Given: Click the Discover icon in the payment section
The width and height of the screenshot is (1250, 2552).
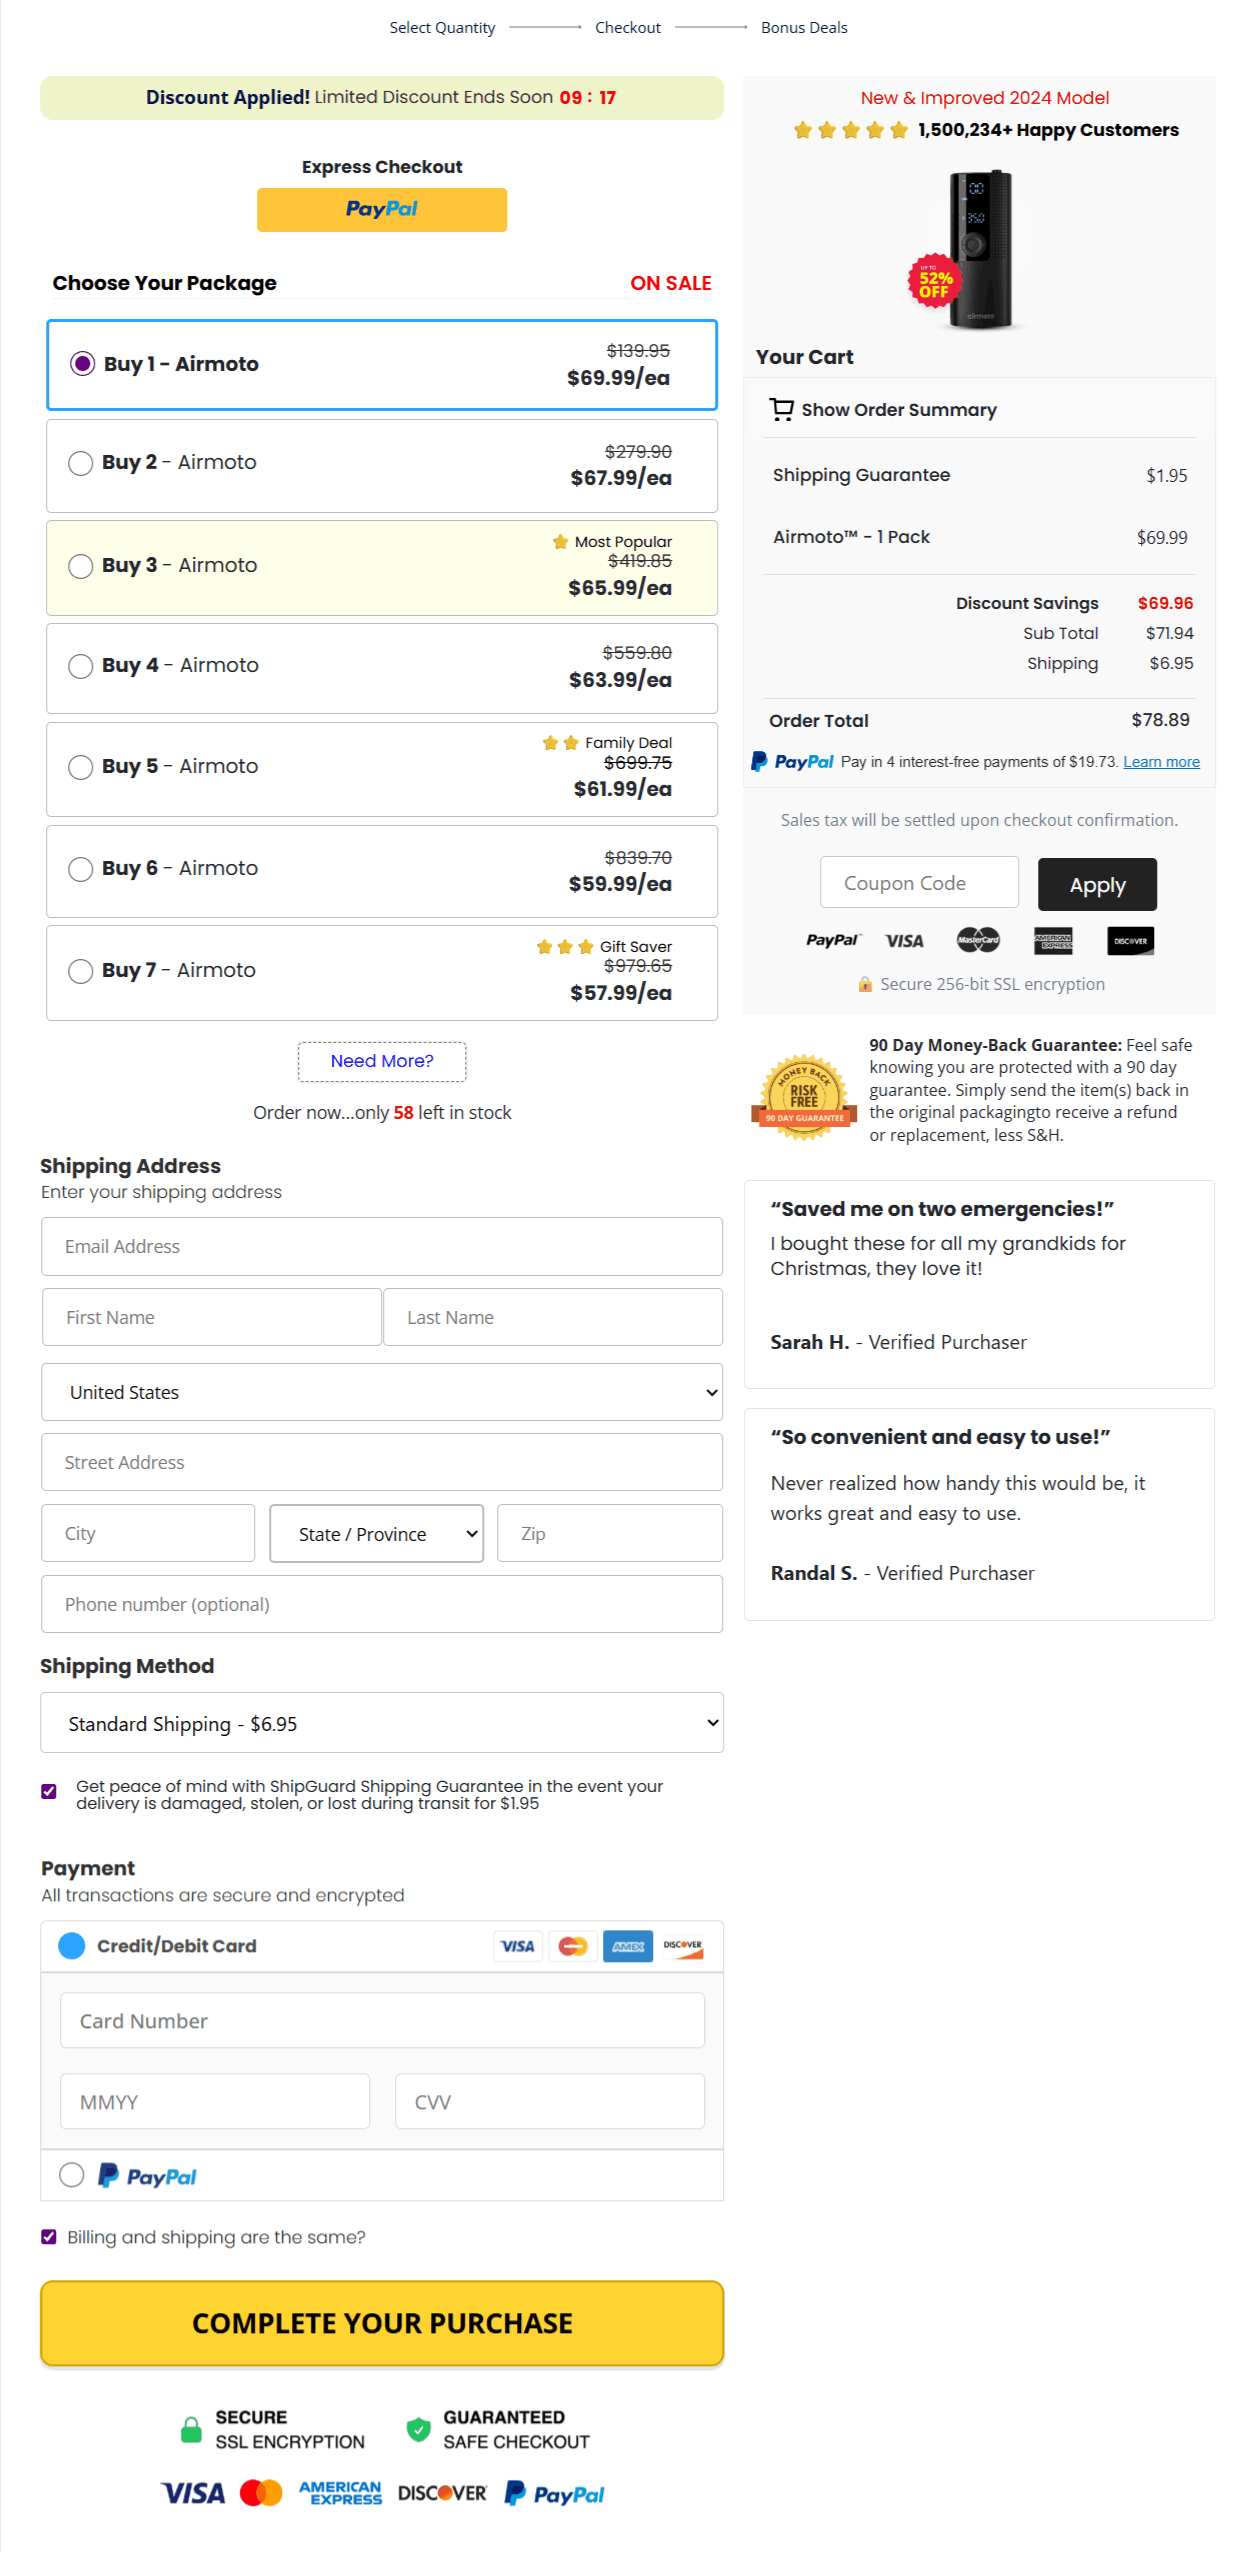Looking at the screenshot, I should [684, 1946].
